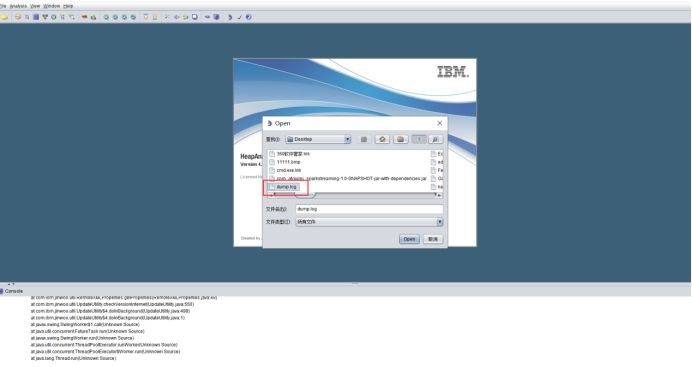Switch Open dialog to details view

coord(435,139)
